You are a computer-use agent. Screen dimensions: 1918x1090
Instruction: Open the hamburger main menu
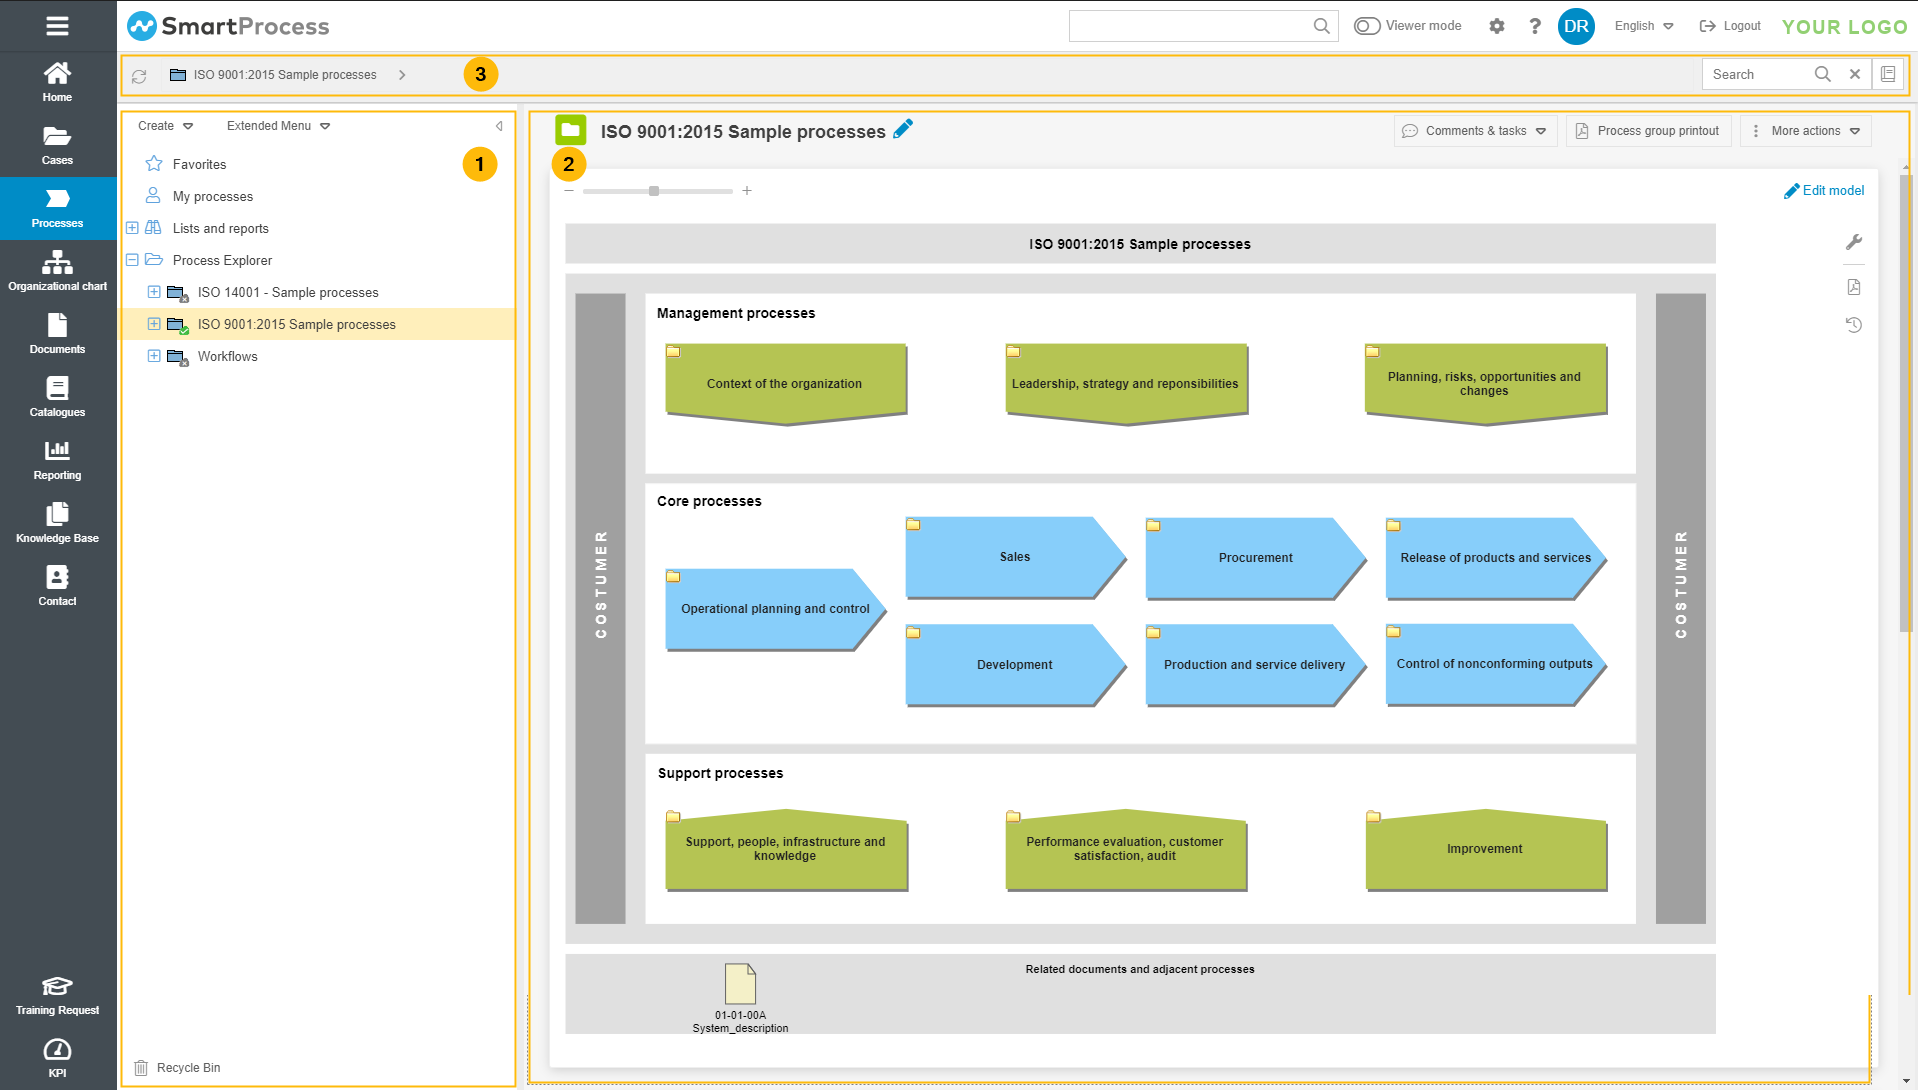[x=57, y=26]
